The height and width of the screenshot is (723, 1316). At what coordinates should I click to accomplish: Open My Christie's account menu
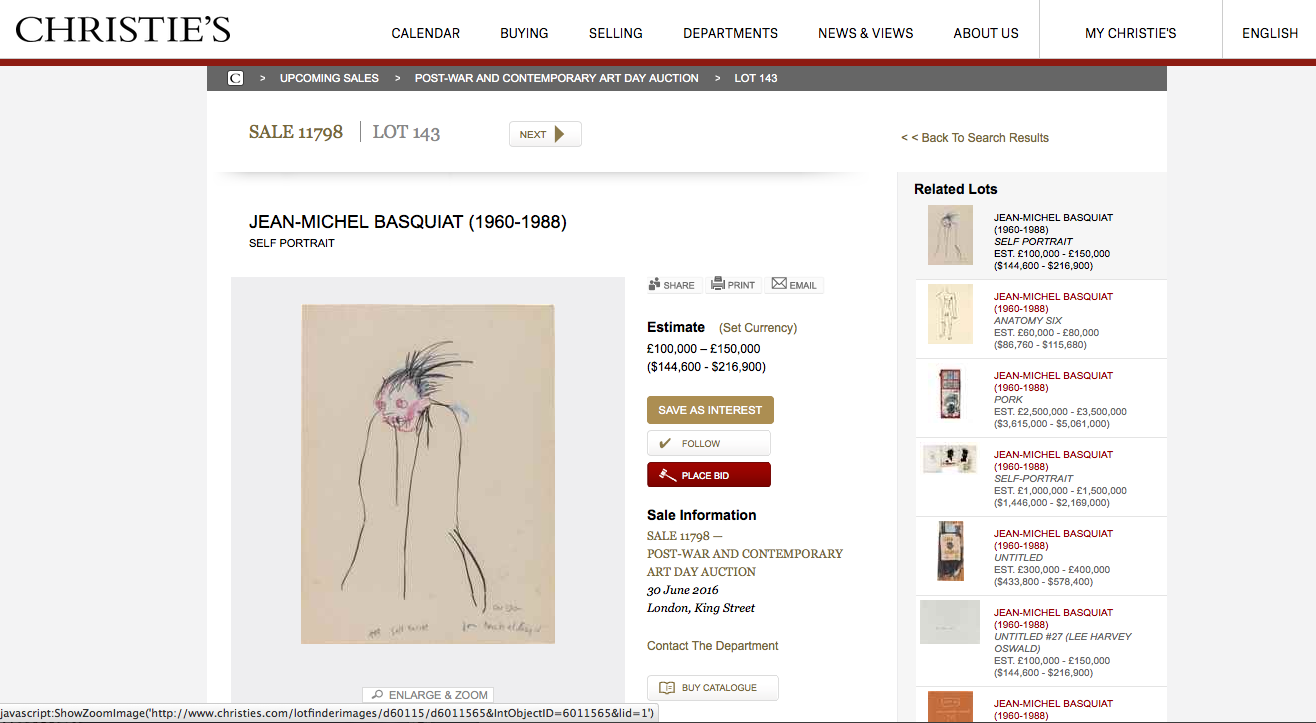[x=1130, y=33]
